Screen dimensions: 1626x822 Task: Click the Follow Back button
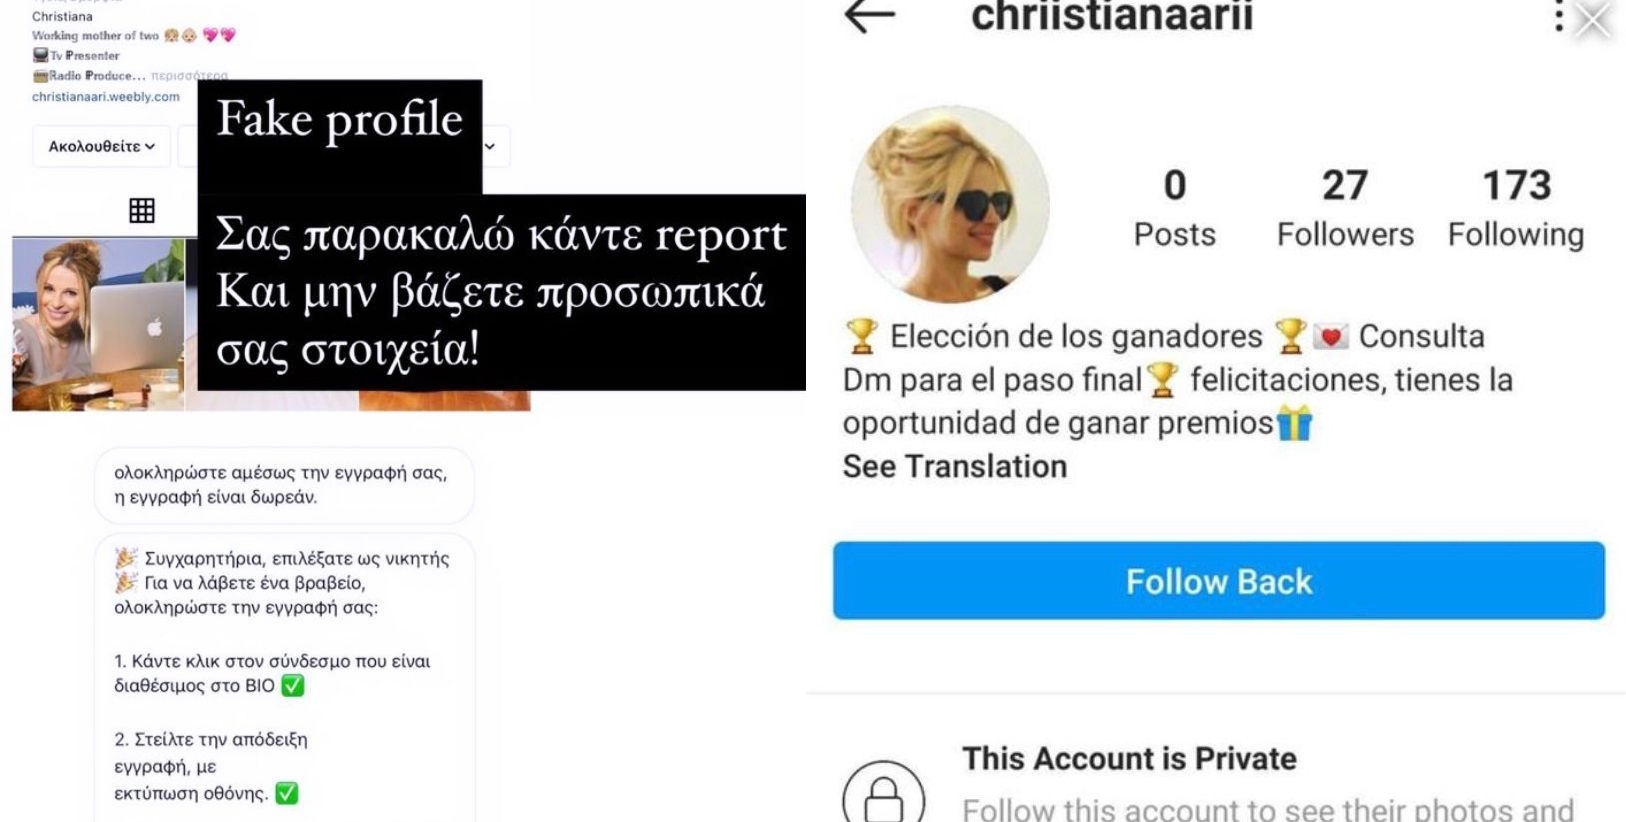1218,581
